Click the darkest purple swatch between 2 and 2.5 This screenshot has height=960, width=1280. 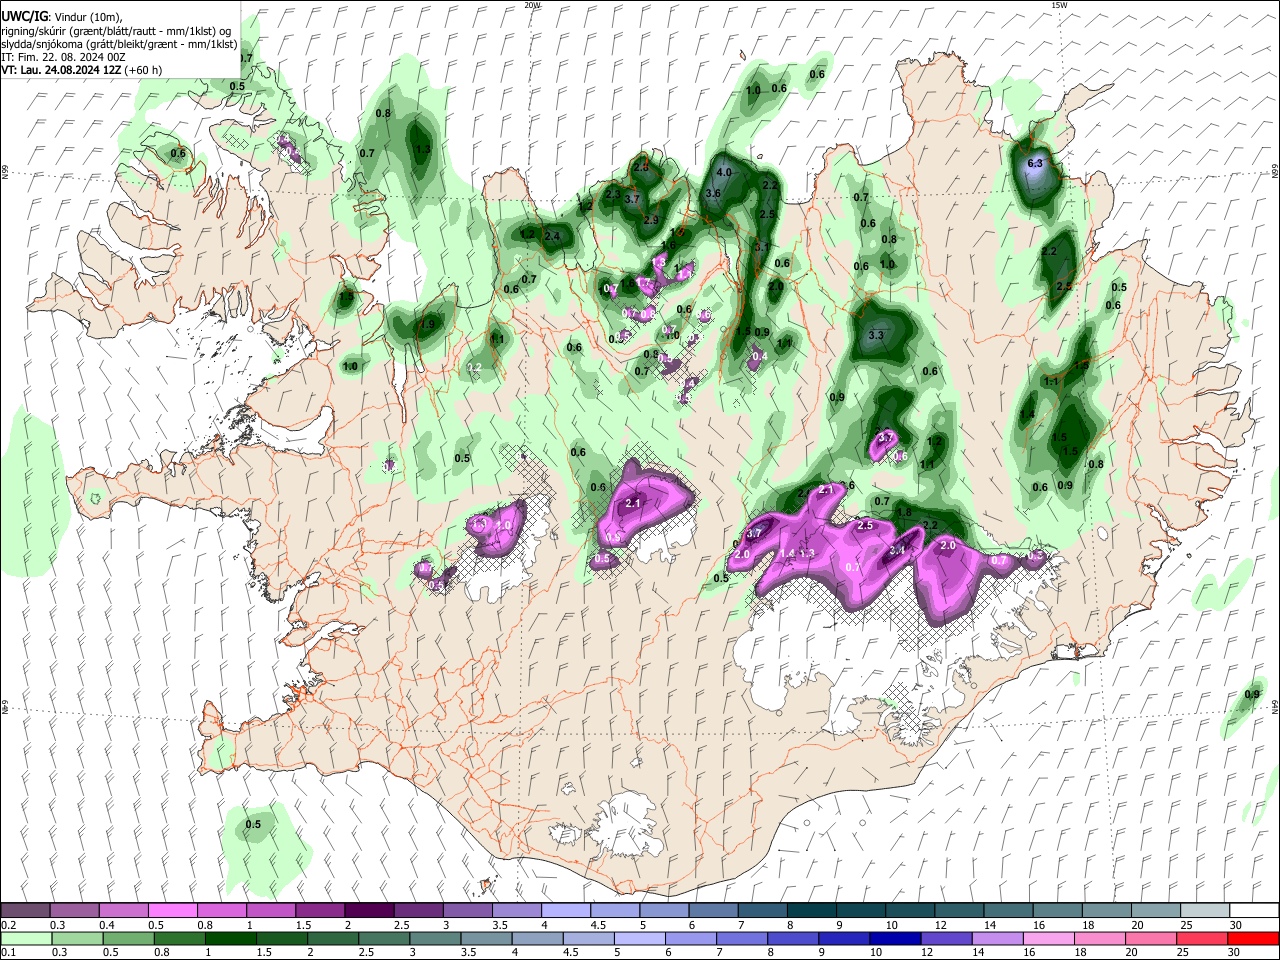(x=369, y=910)
